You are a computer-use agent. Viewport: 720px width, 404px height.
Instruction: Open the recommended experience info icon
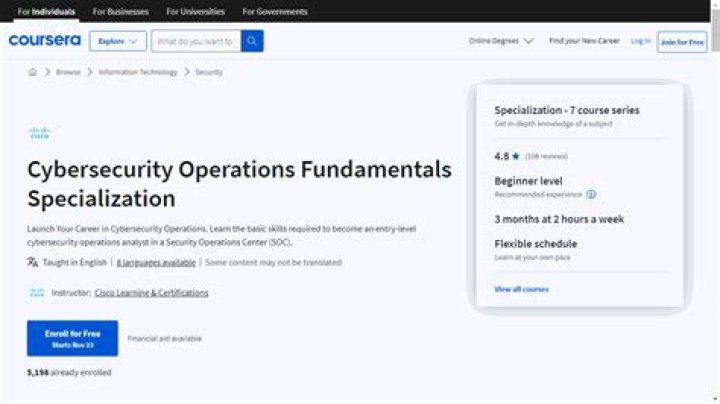click(x=591, y=194)
